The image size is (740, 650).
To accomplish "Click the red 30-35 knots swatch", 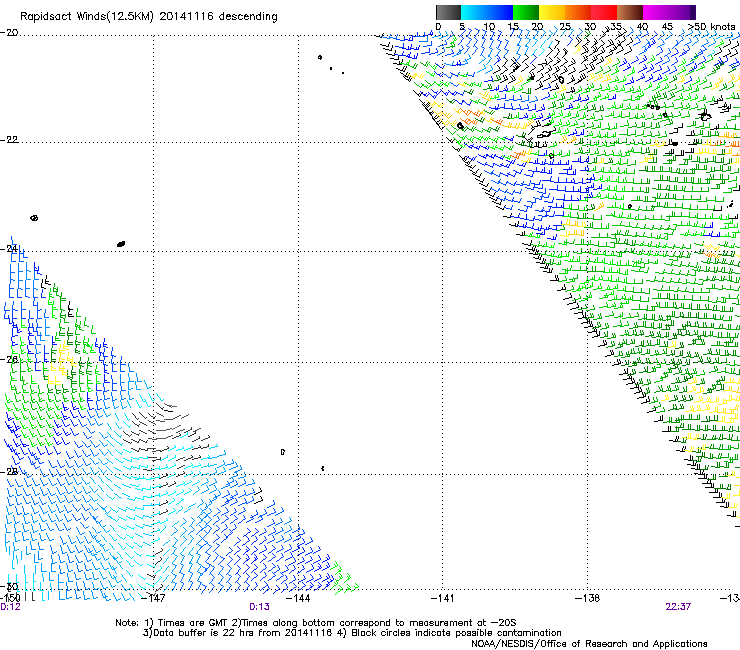I will click(x=604, y=12).
